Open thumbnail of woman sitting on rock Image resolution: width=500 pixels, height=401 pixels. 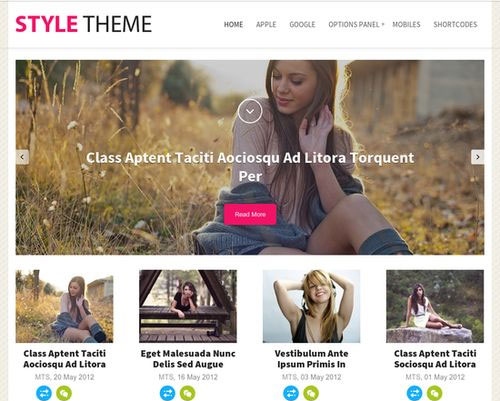tap(435, 306)
